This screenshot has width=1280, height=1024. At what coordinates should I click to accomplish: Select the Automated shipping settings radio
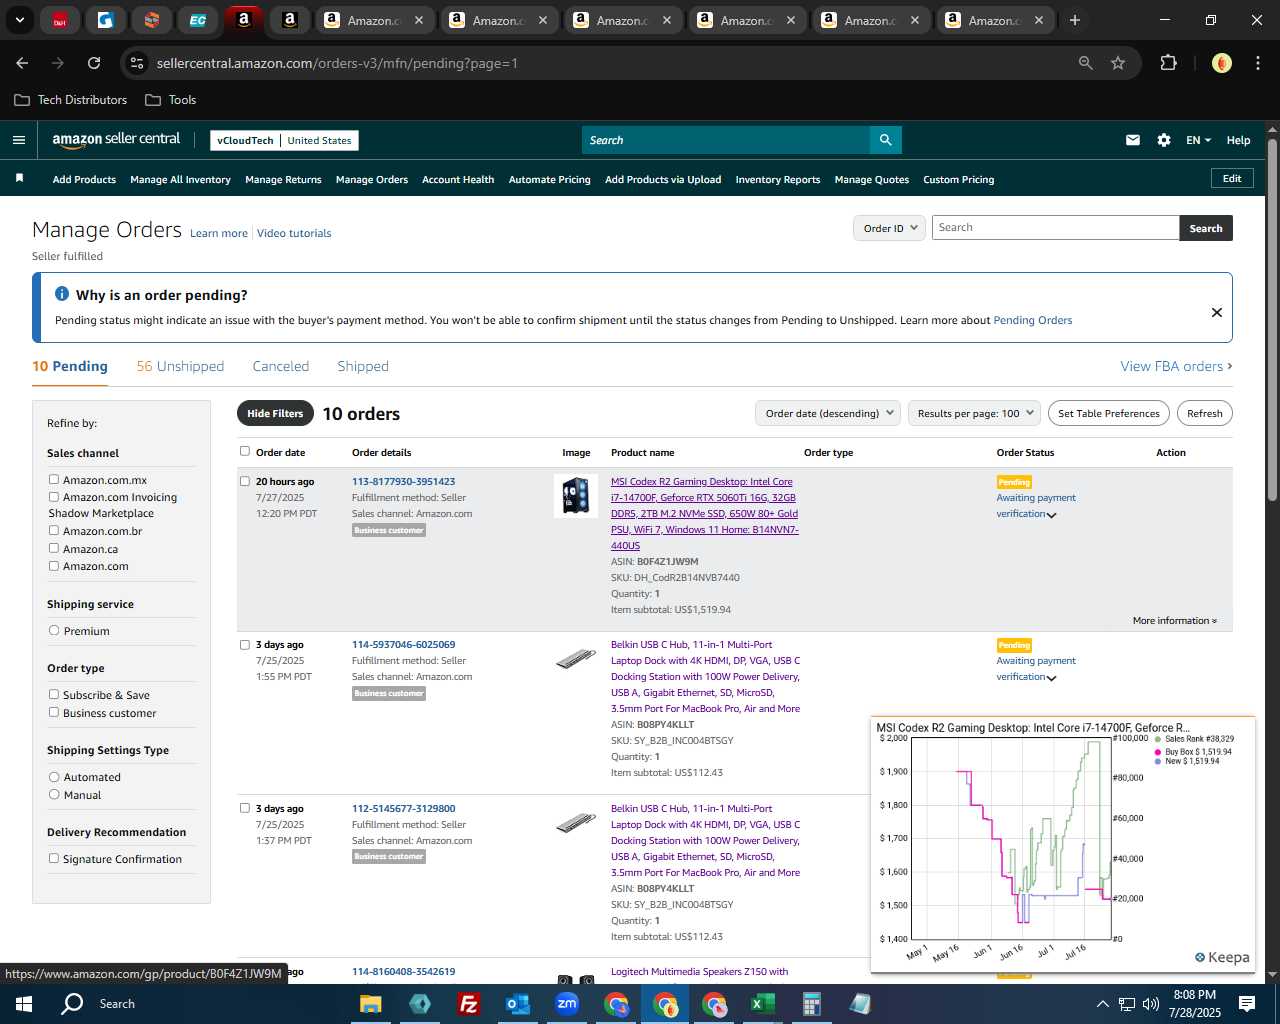[54, 776]
